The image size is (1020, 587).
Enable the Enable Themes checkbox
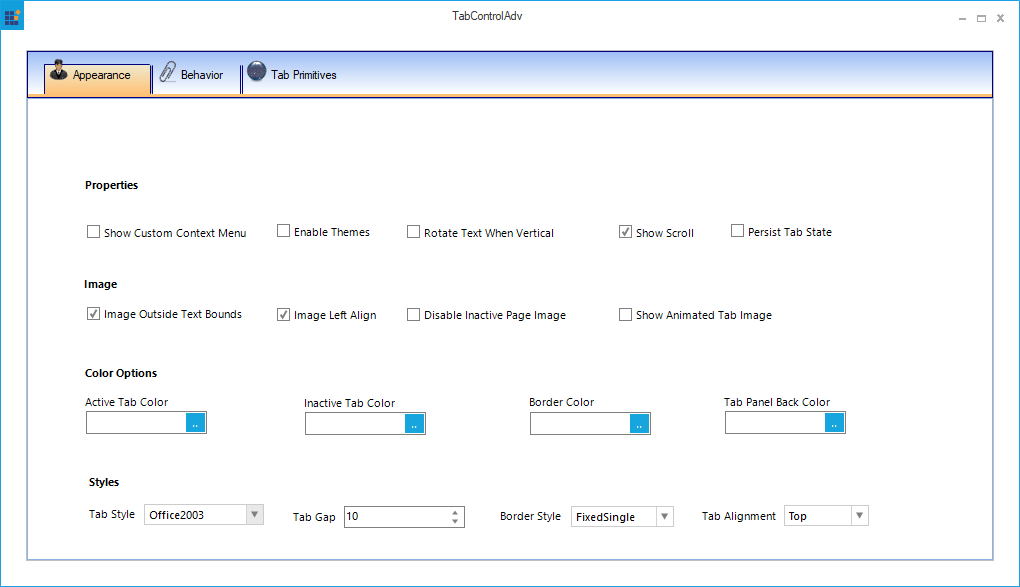coord(283,230)
